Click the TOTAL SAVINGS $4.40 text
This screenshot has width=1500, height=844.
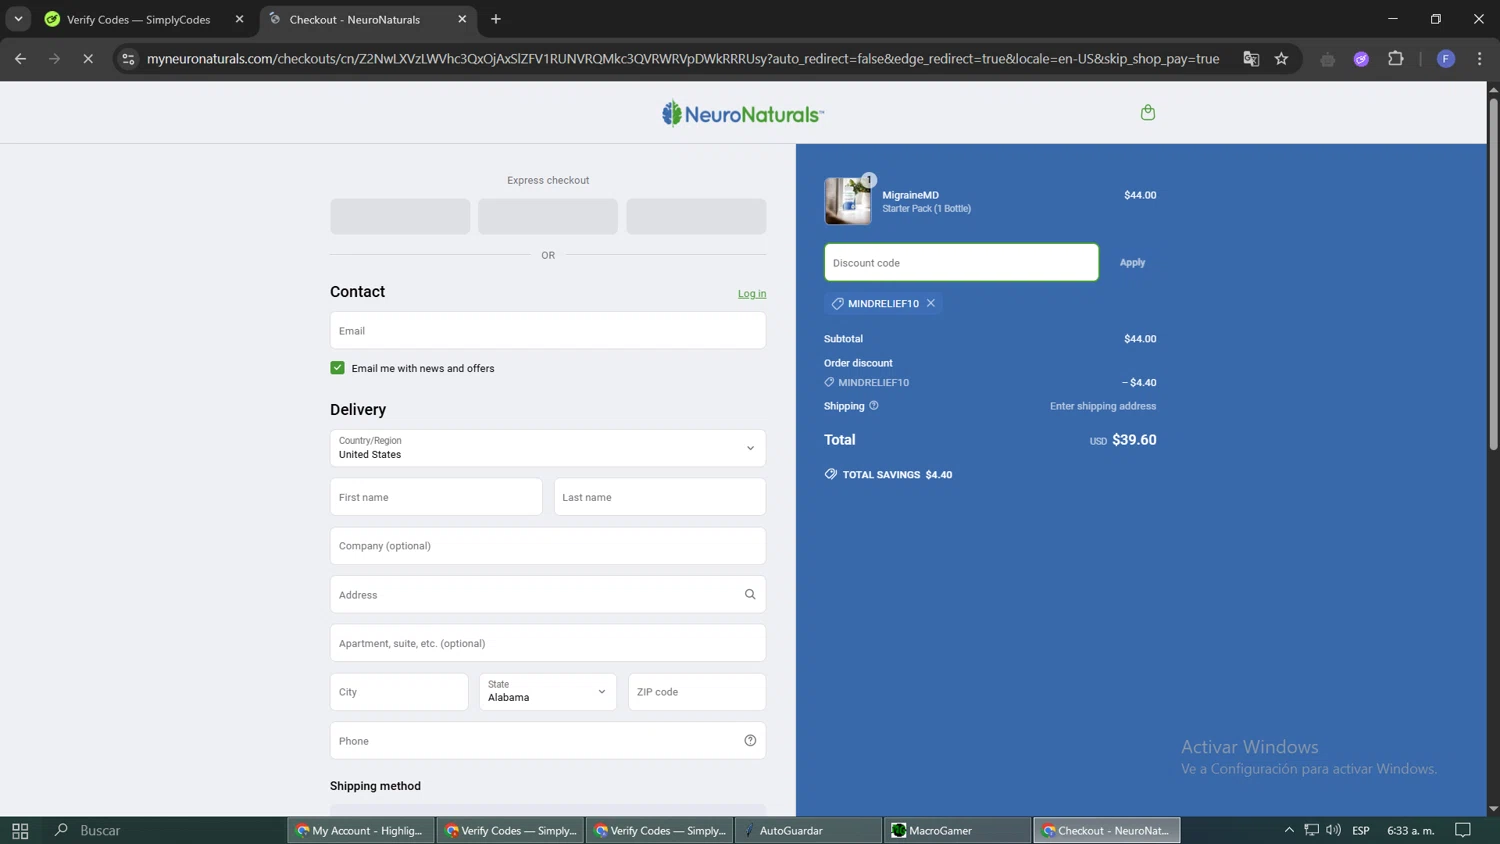point(897,475)
